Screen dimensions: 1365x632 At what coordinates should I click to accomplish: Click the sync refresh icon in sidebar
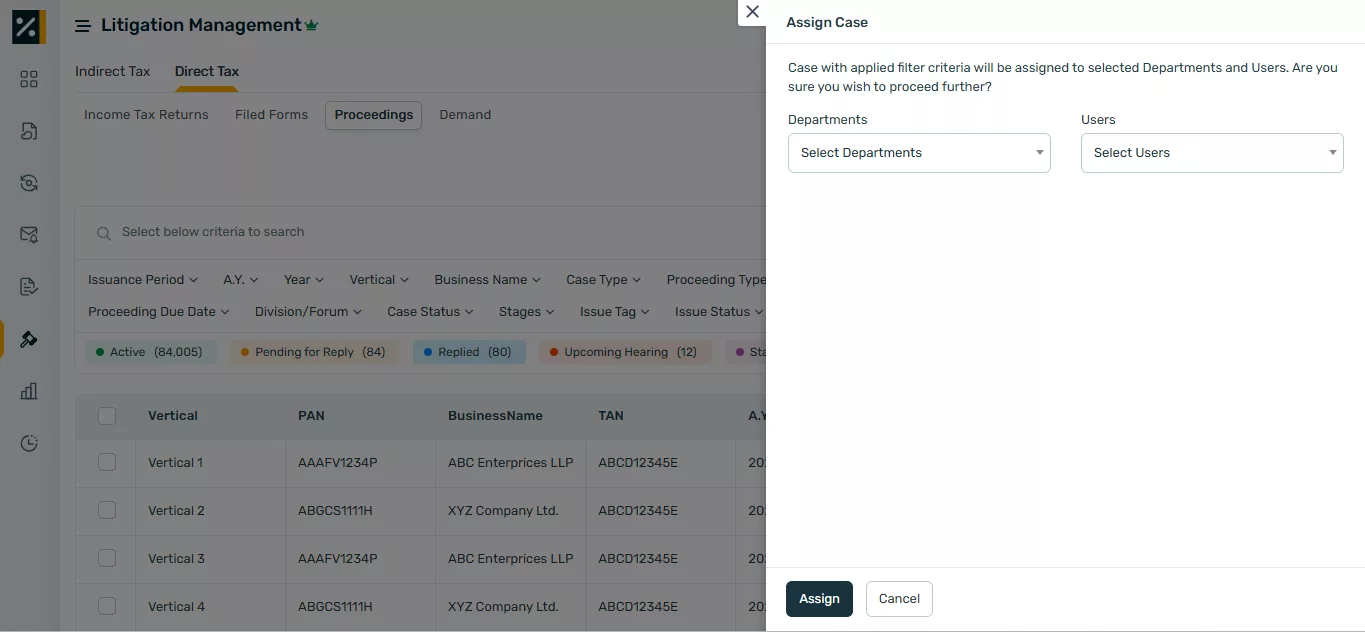point(29,183)
